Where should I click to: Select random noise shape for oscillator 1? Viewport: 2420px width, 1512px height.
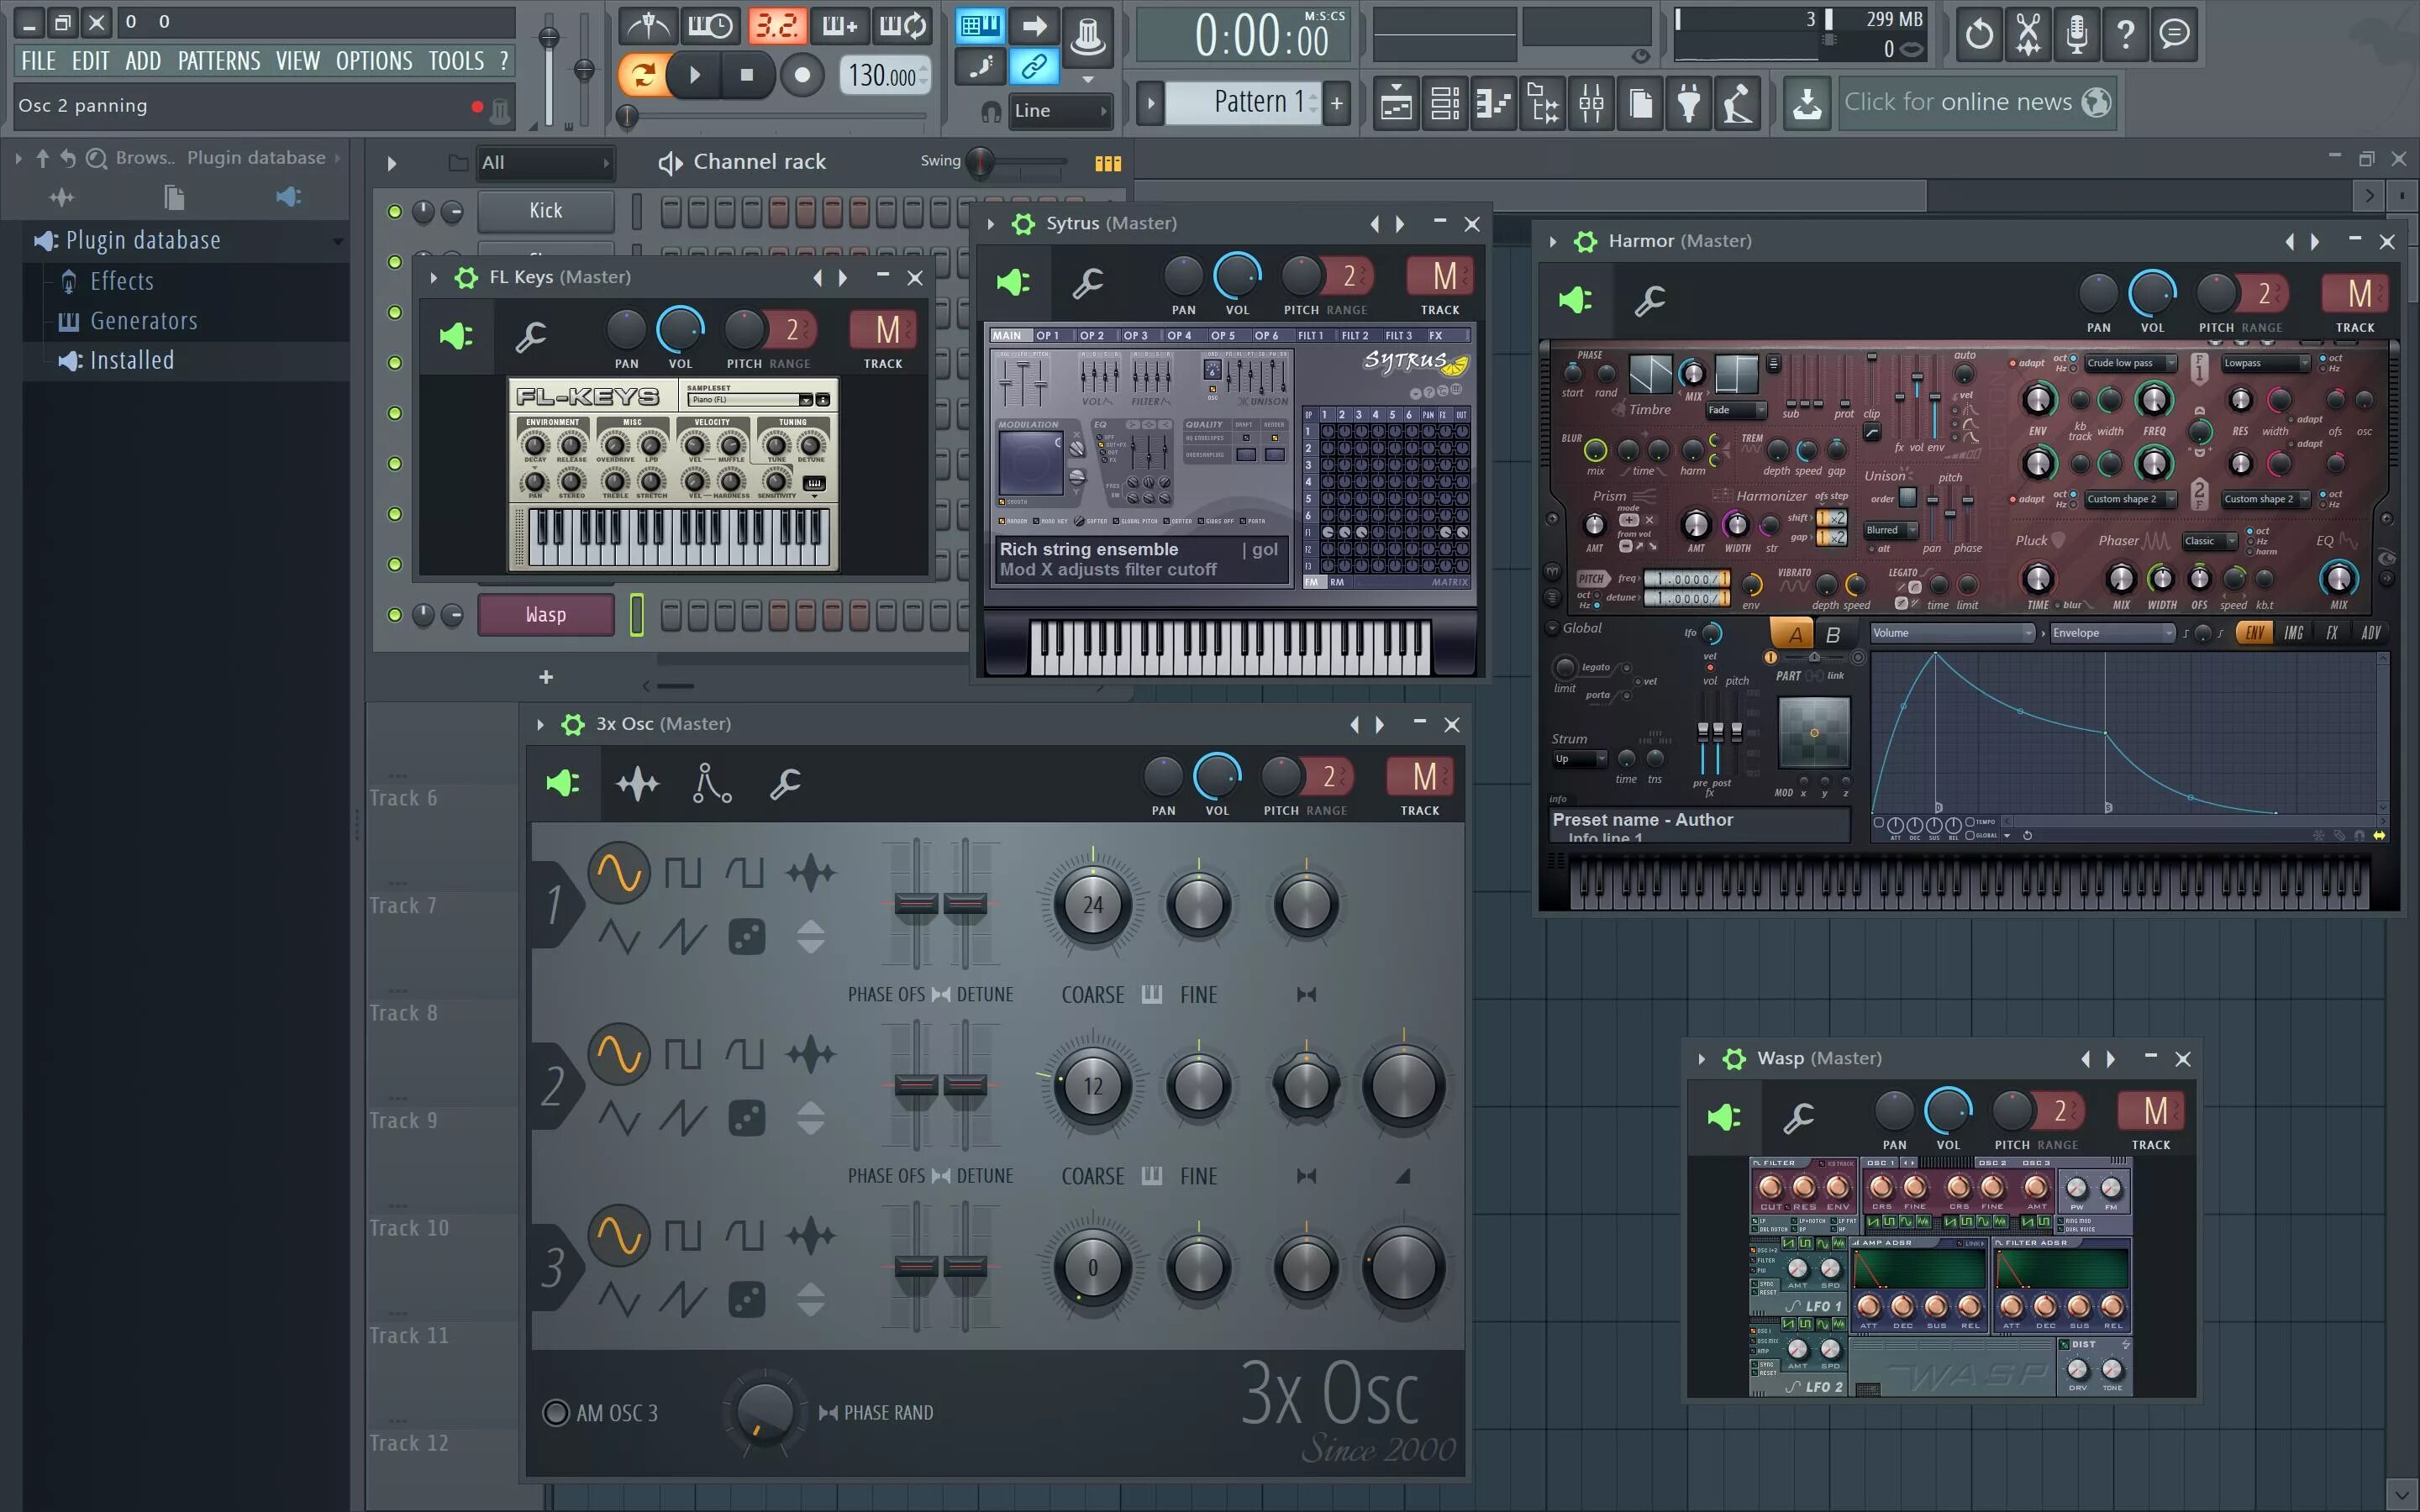[x=747, y=937]
